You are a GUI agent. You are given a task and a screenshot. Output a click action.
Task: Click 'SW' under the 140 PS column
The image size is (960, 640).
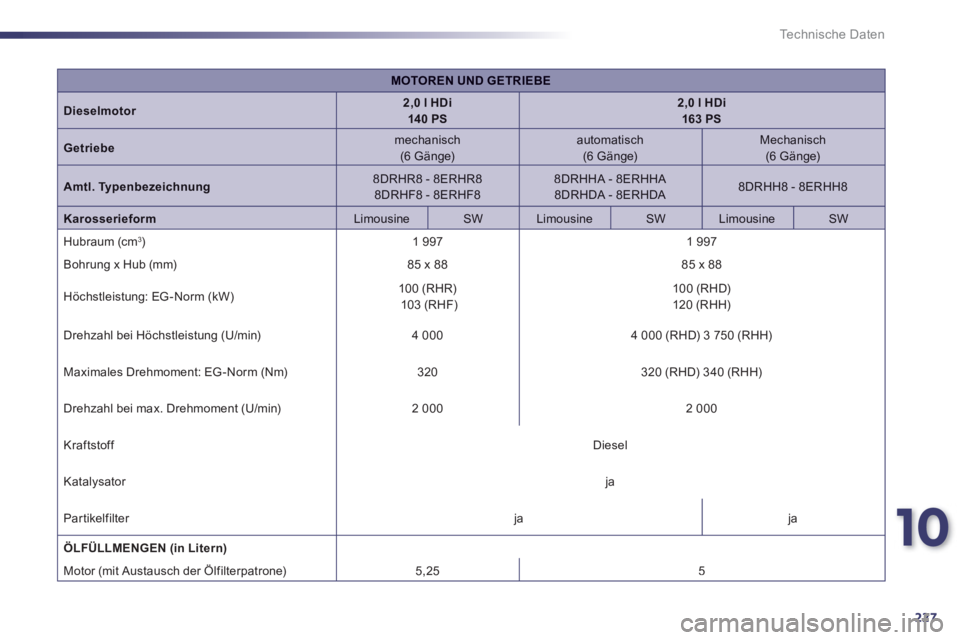tap(473, 219)
